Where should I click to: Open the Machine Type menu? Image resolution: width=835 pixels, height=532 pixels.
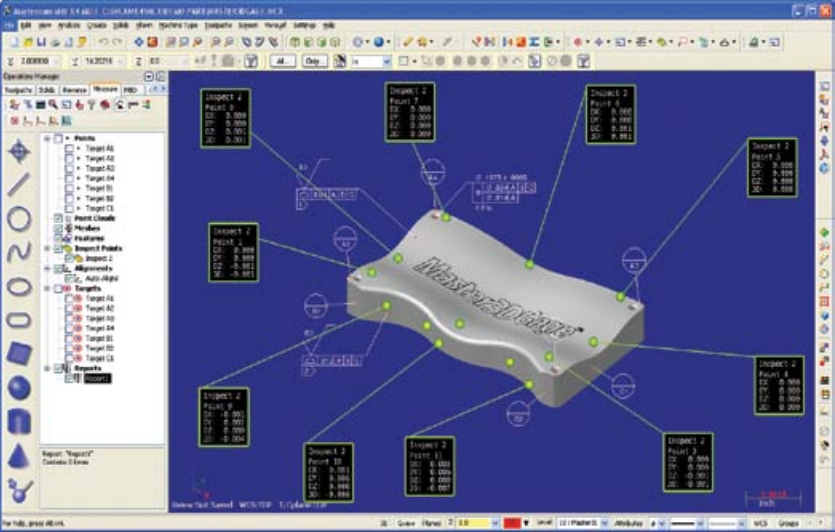pyautogui.click(x=178, y=25)
